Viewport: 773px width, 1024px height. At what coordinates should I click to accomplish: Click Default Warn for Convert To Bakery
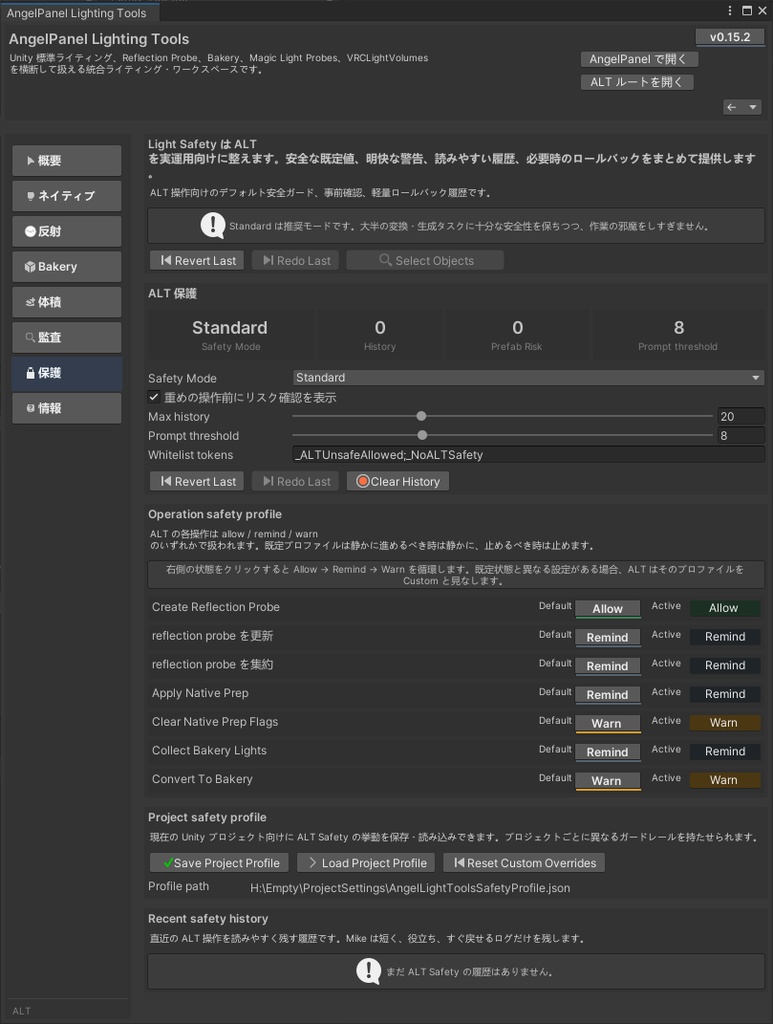(x=608, y=781)
